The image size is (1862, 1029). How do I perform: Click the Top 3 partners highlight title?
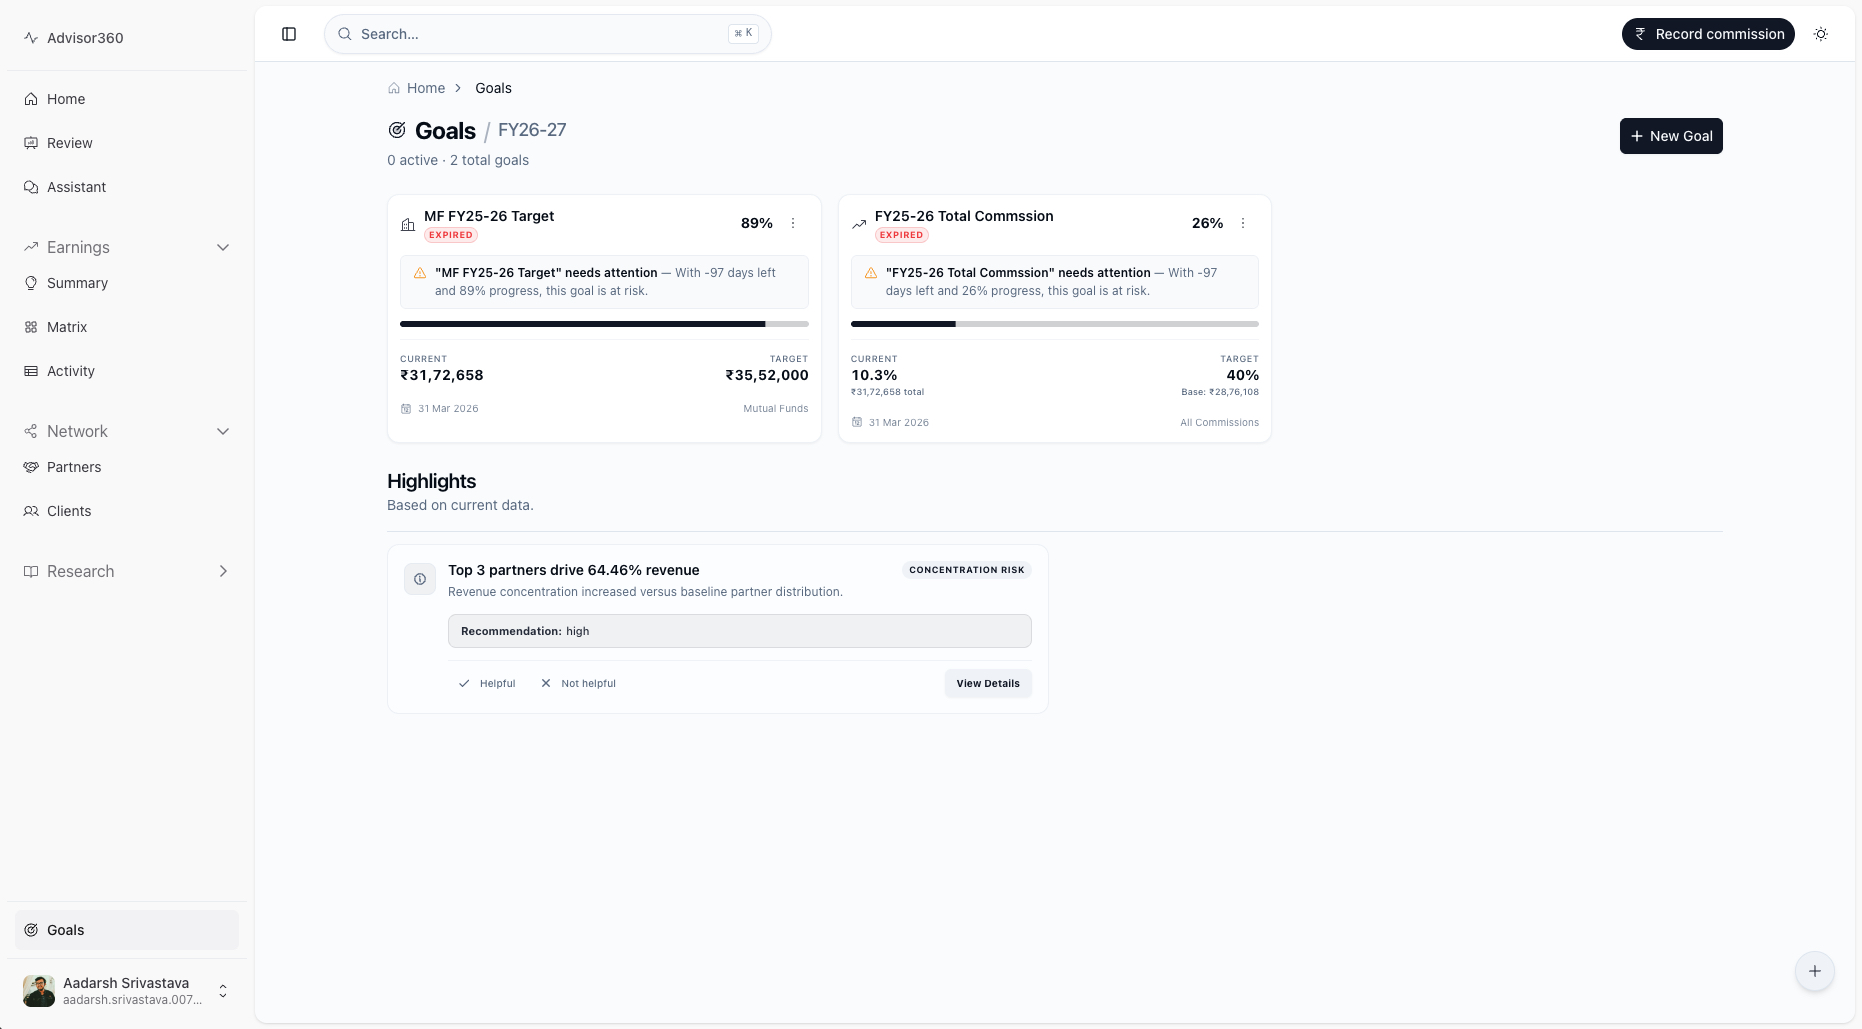click(574, 570)
